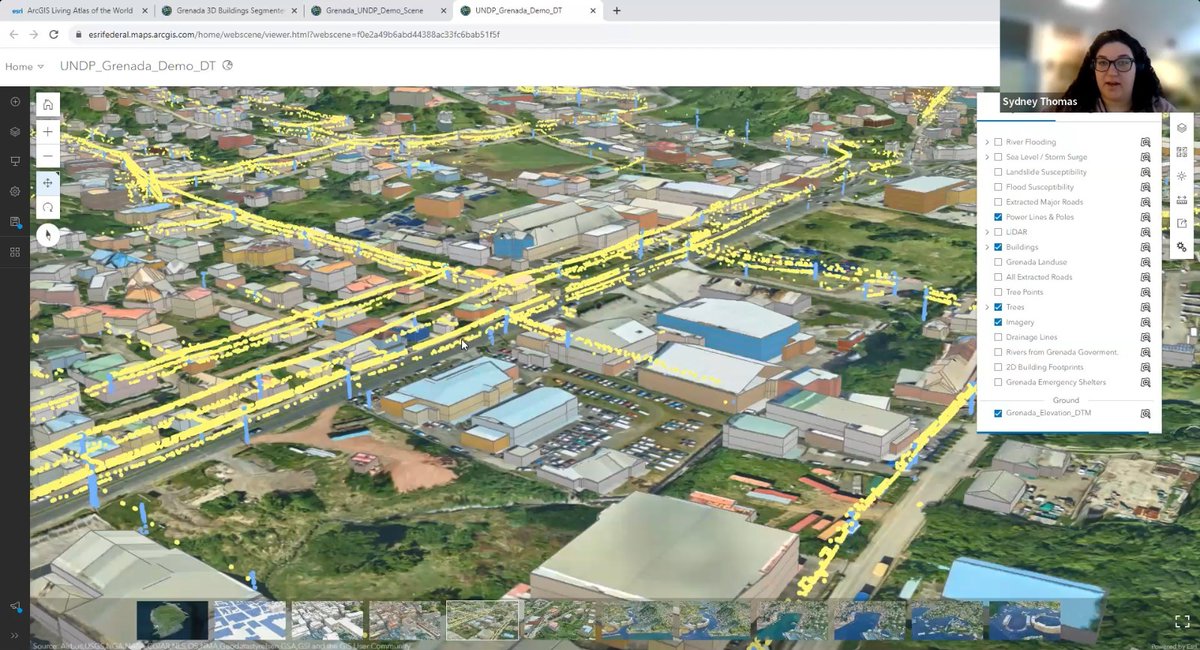
Task: Expand the LiDAR layer group
Action: 987,232
